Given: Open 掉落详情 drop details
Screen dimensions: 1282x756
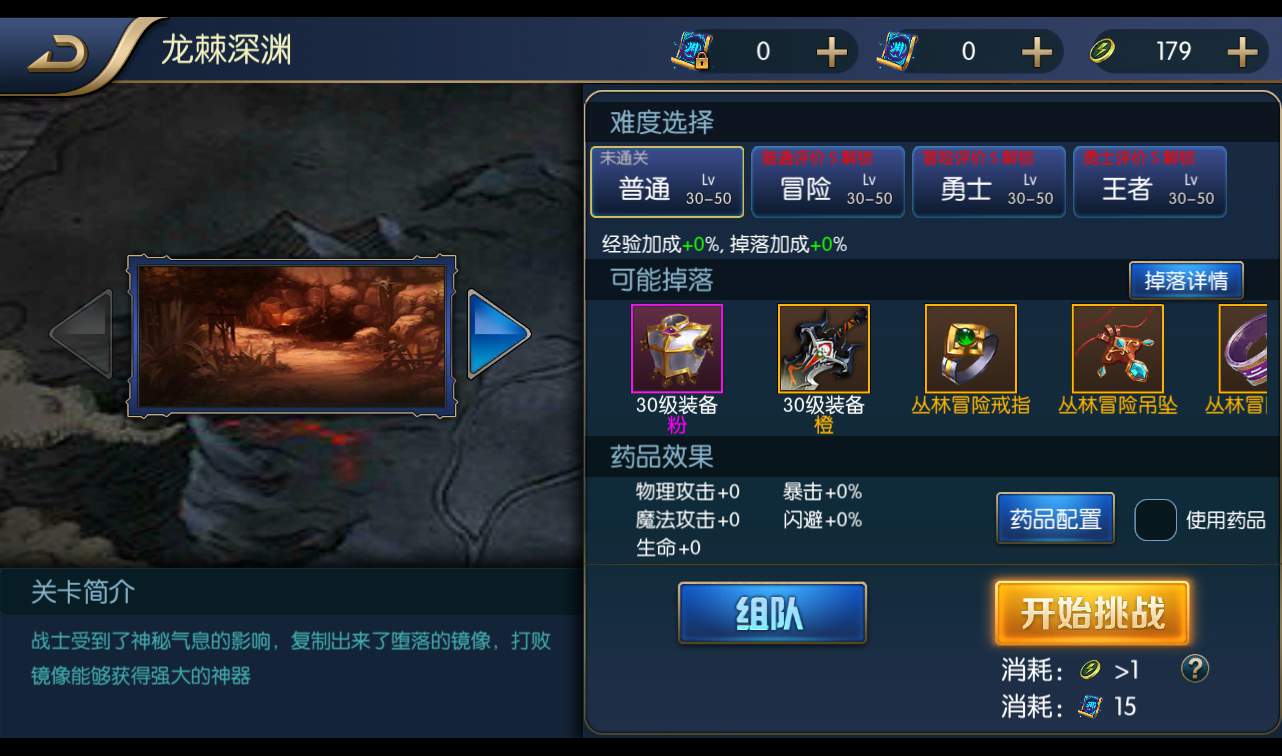Looking at the screenshot, I should pos(1186,281).
